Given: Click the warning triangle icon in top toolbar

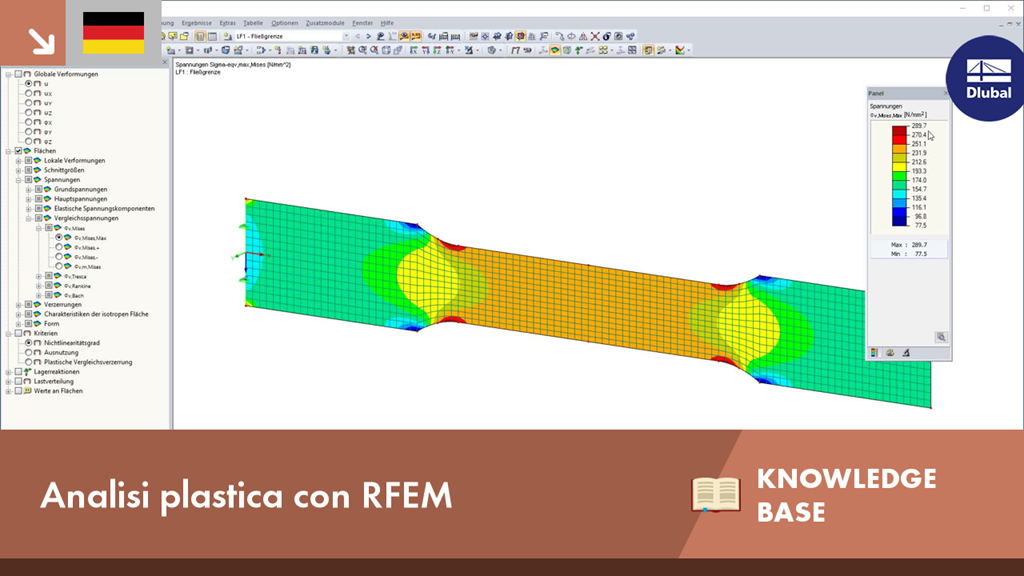Looking at the screenshot, I should pyautogui.click(x=583, y=37).
